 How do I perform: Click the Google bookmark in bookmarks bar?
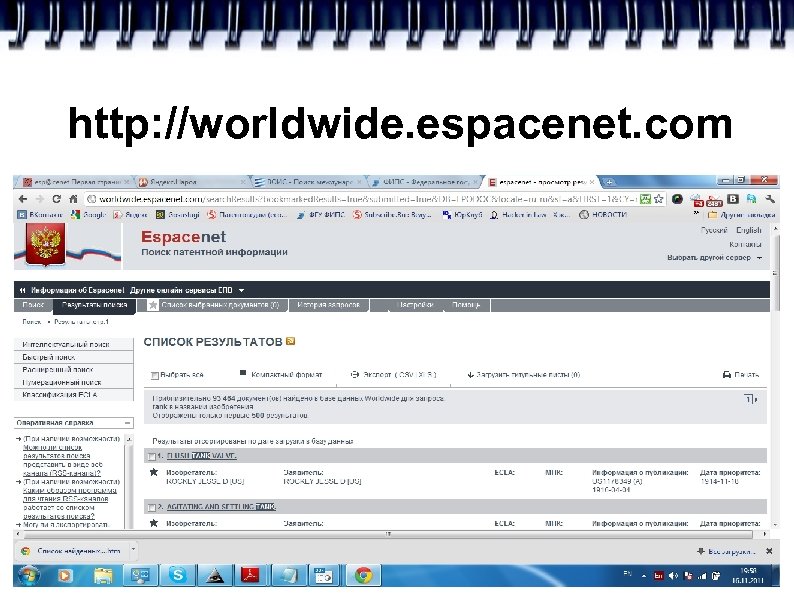click(x=89, y=215)
